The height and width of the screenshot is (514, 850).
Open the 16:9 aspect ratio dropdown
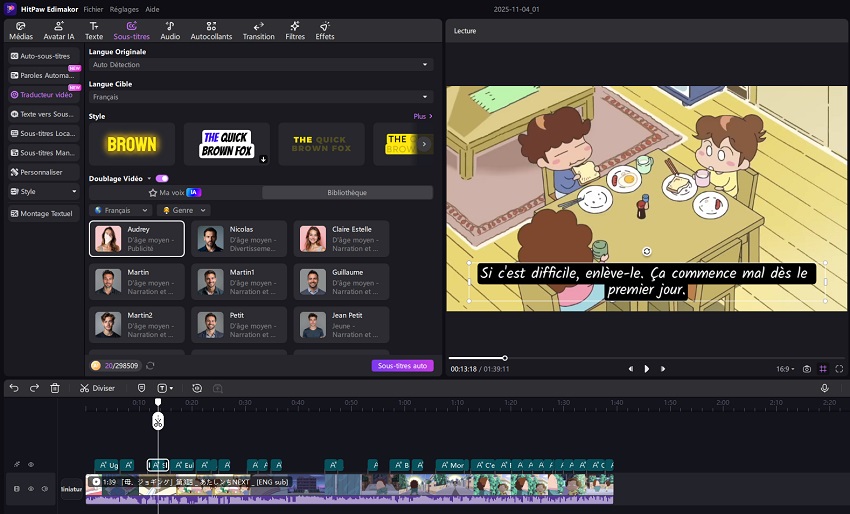pyautogui.click(x=785, y=369)
